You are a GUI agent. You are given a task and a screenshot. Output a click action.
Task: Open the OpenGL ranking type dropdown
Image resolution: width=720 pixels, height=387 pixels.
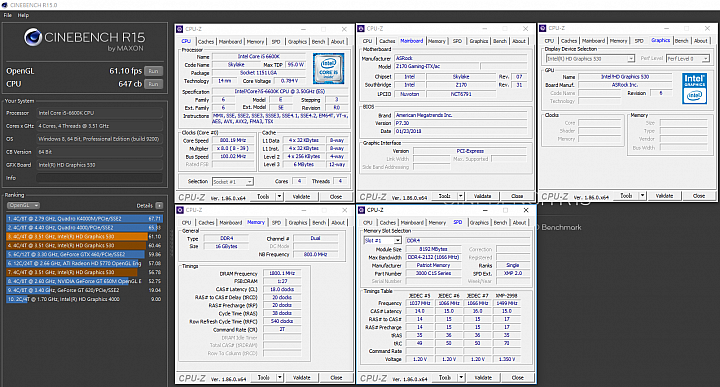[x=23, y=206]
